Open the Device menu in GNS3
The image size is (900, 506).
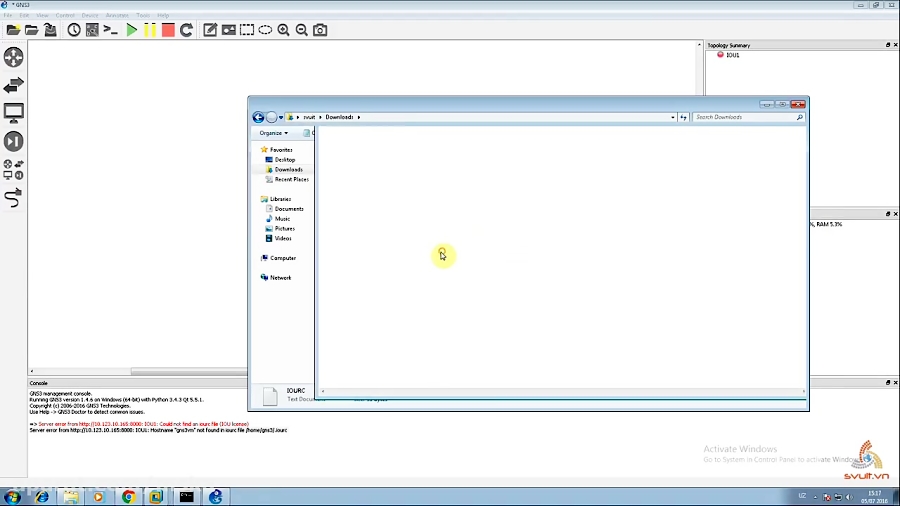click(90, 15)
